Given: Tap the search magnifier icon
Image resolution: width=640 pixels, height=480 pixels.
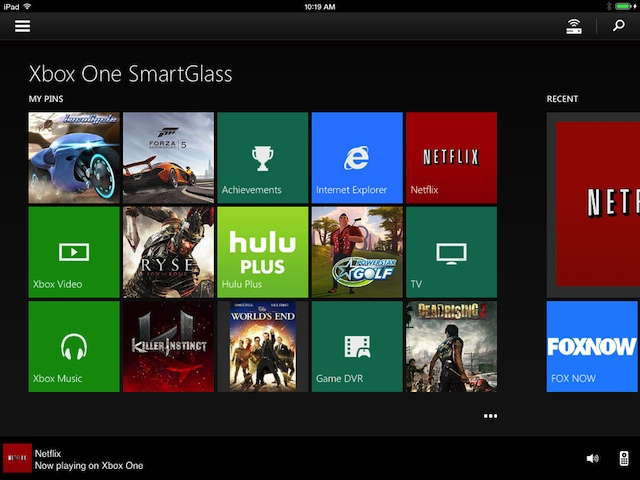Looking at the screenshot, I should coord(618,26).
